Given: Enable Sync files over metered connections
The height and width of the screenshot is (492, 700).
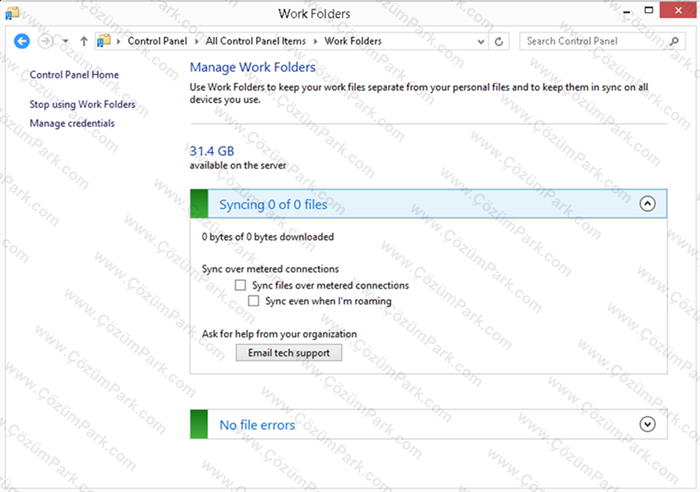Looking at the screenshot, I should coord(240,285).
